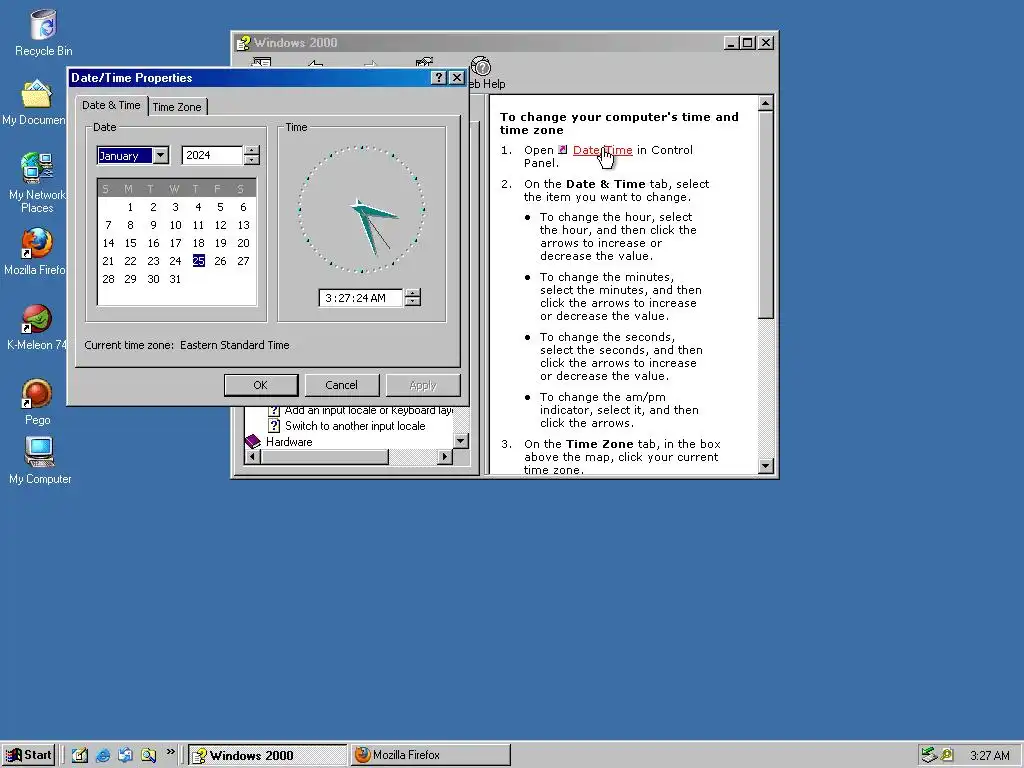
Task: Switch to Mozilla Firefox taskbar button
Action: tap(430, 755)
